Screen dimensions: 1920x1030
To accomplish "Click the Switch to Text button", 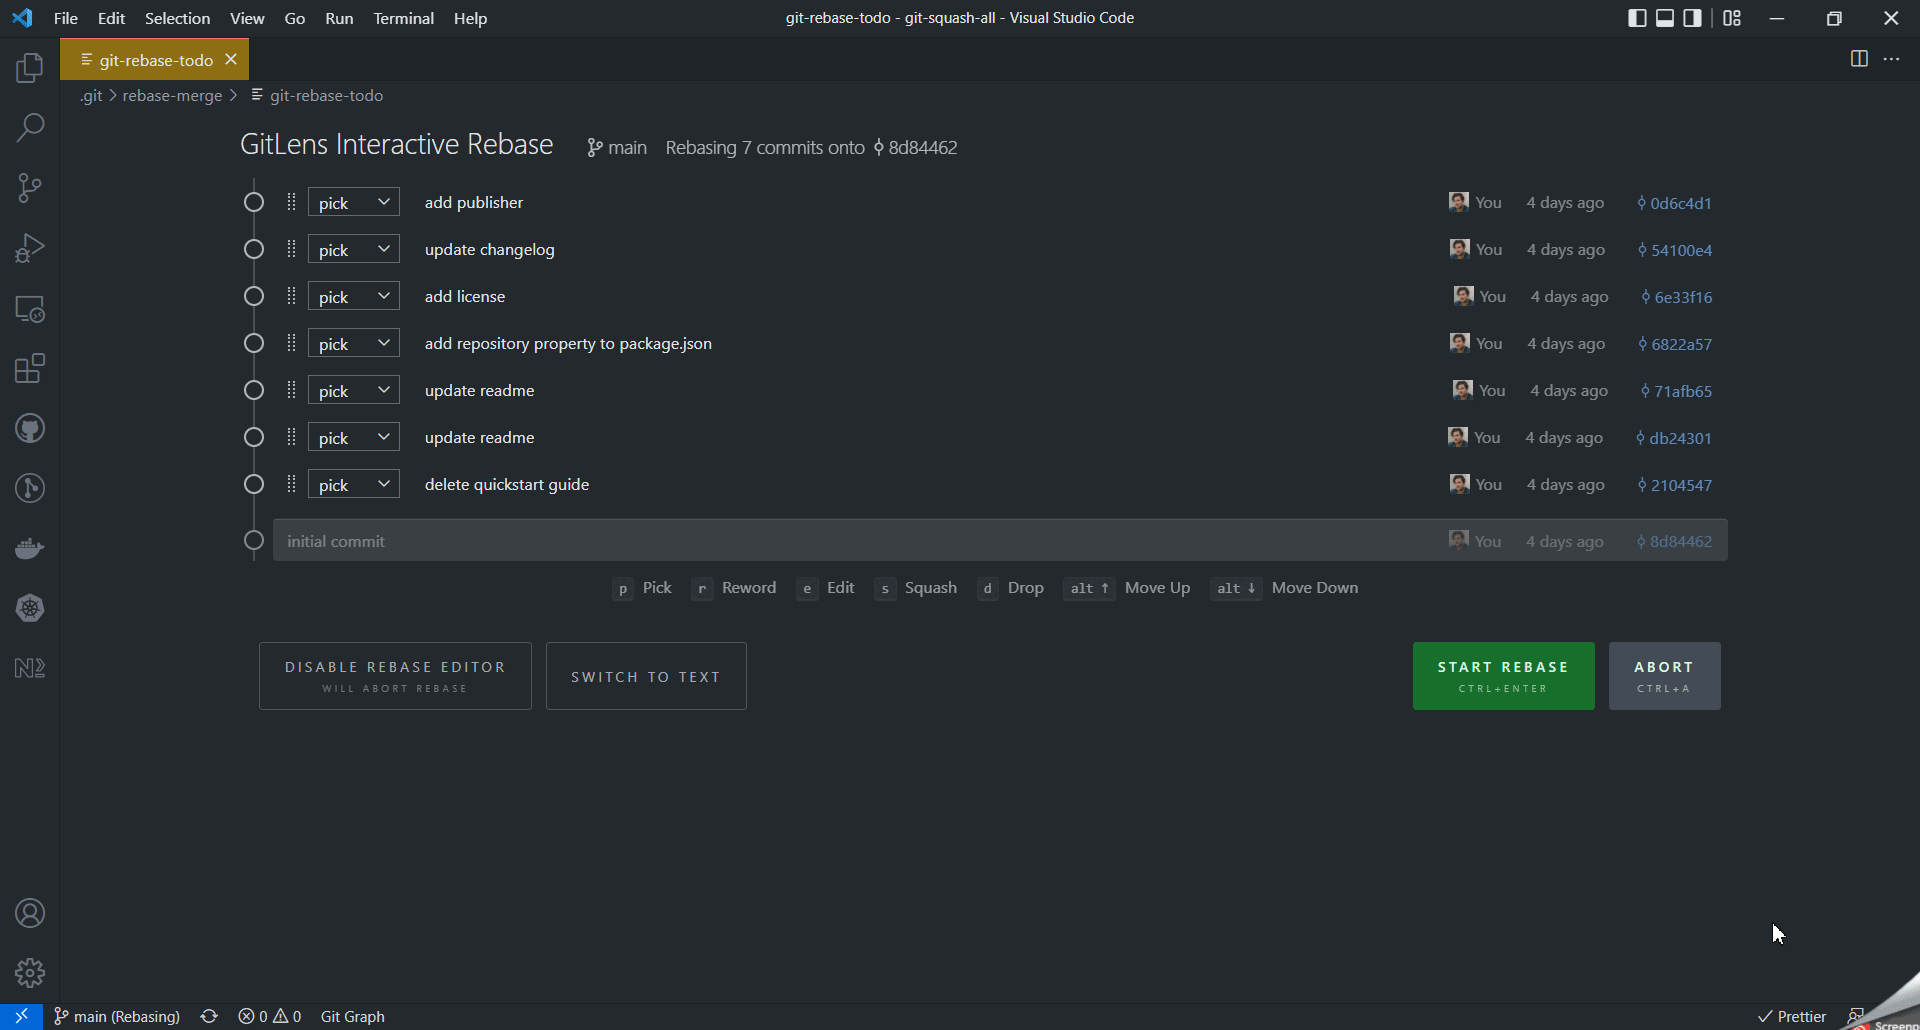I will click(646, 676).
